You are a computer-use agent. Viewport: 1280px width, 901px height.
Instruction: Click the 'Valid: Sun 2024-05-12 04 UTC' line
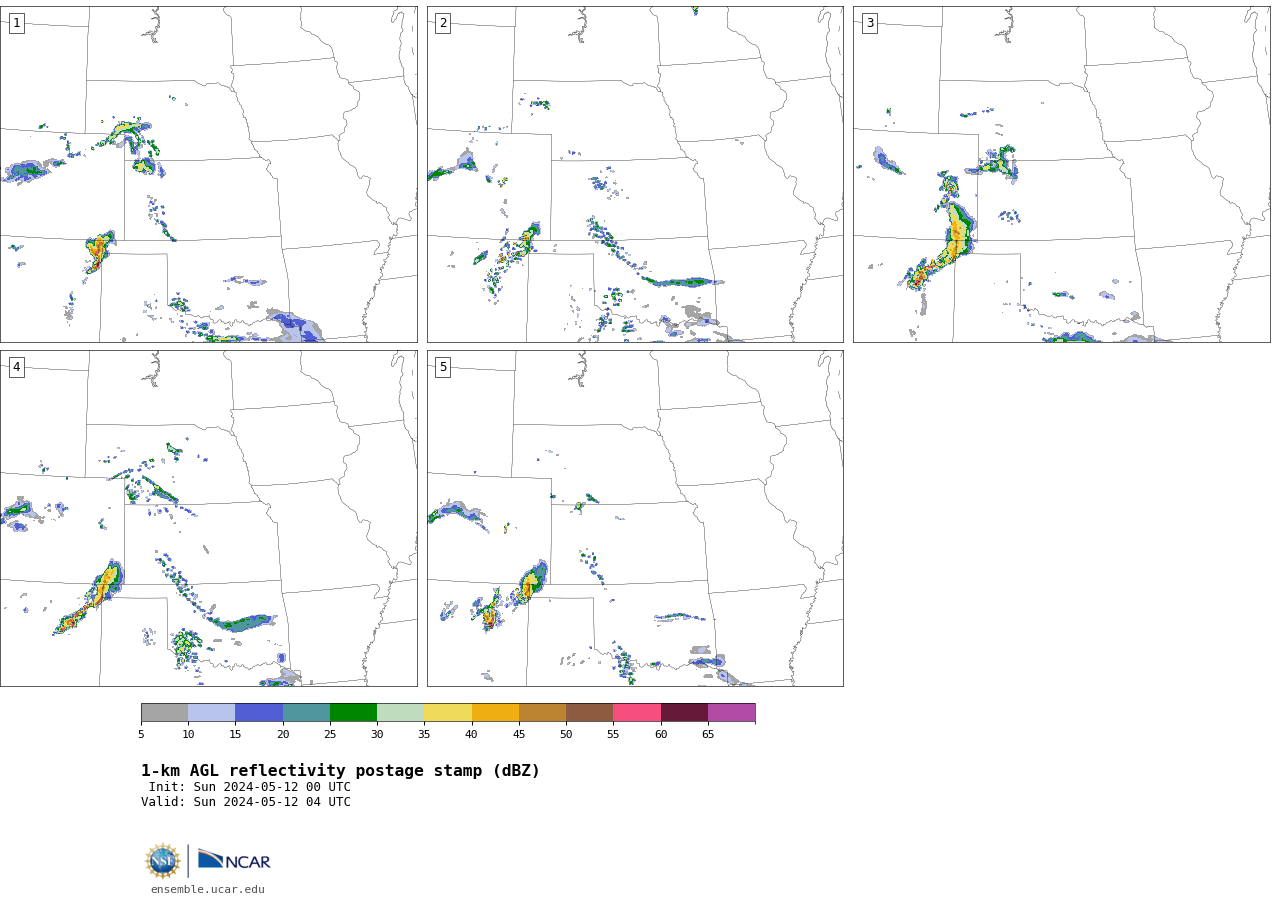point(246,802)
